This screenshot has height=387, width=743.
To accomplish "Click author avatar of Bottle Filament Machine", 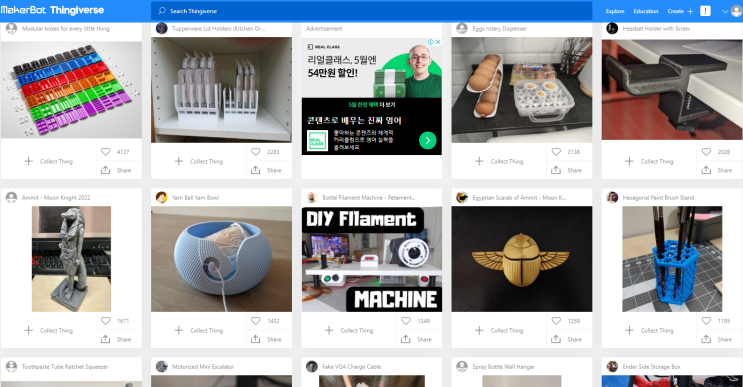I will pos(312,198).
